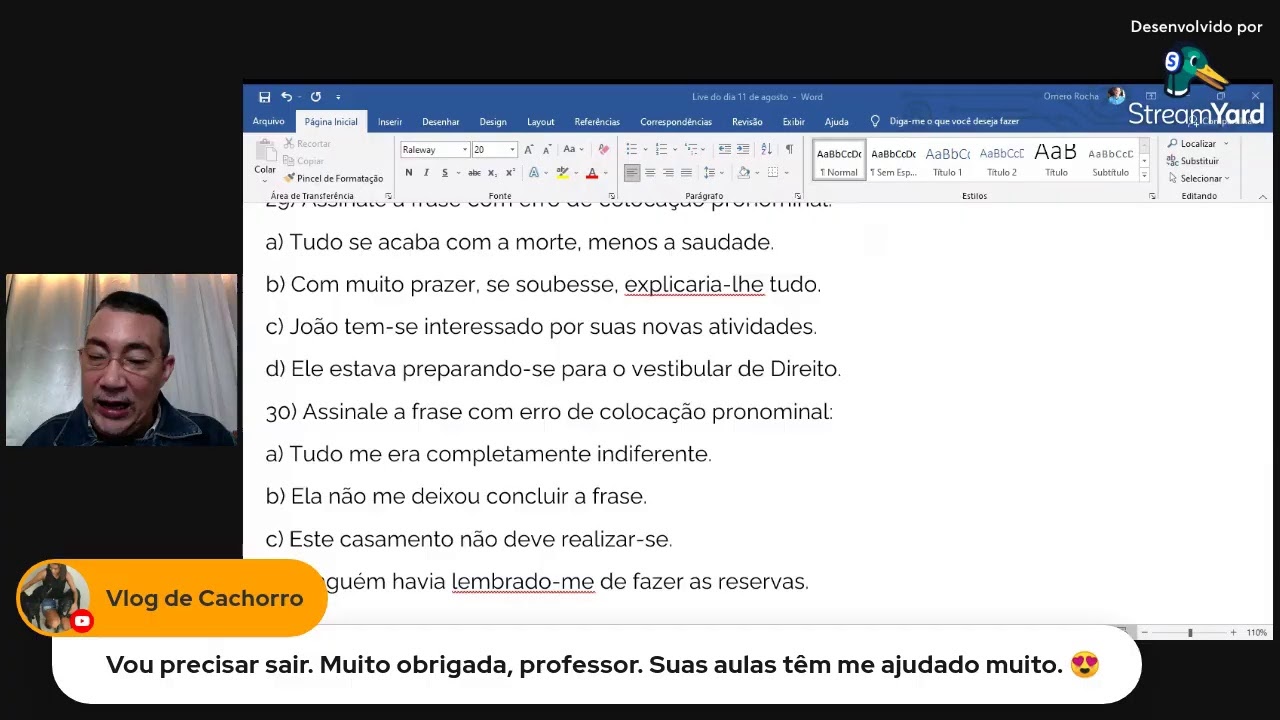1280x720 pixels.
Task: Save the document with the floppy icon
Action: point(264,97)
